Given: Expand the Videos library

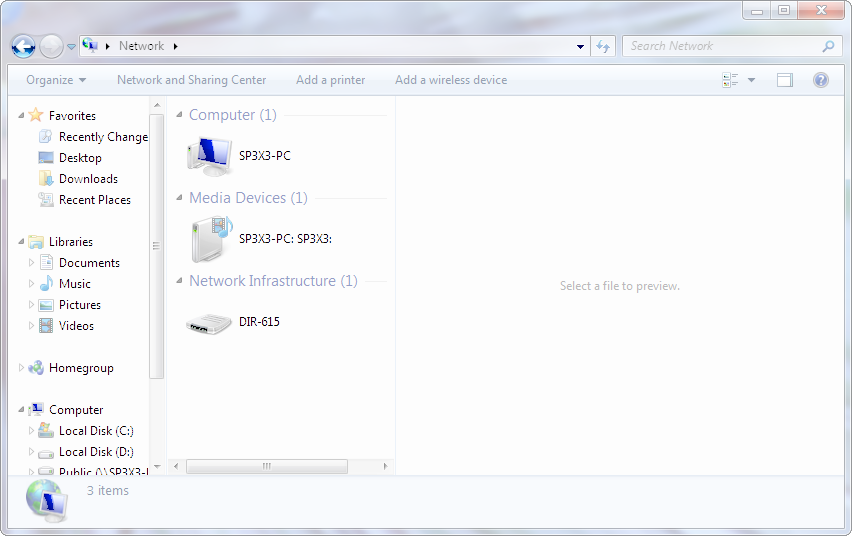Looking at the screenshot, I should click(31, 326).
